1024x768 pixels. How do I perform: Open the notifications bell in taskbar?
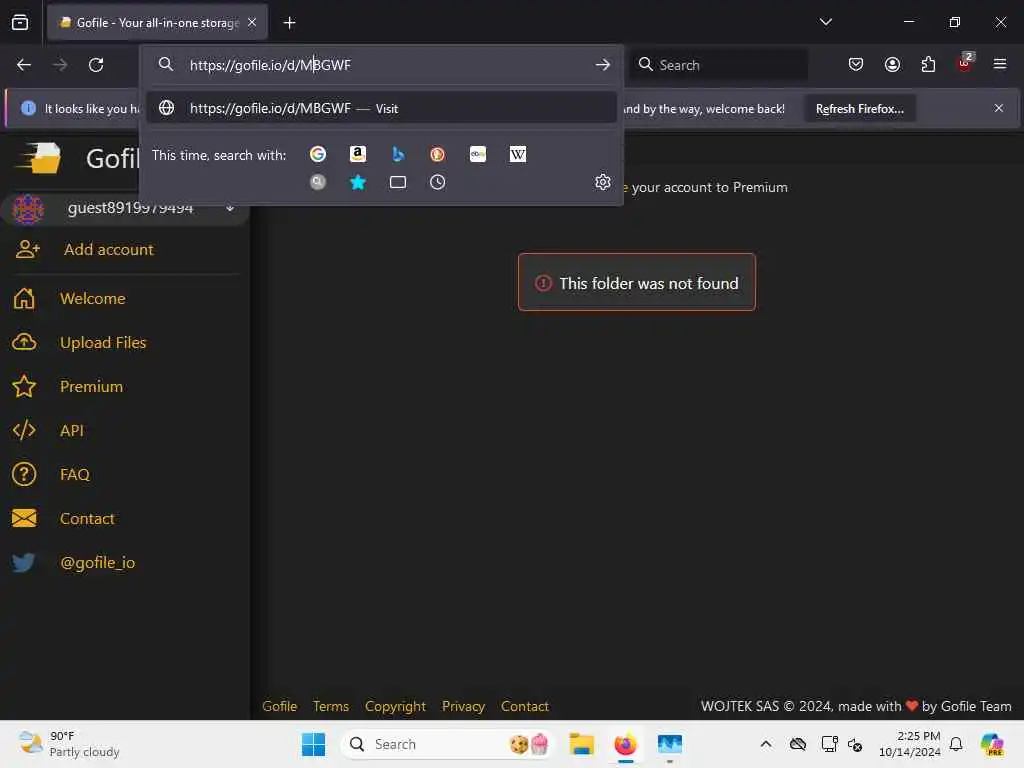point(956,744)
